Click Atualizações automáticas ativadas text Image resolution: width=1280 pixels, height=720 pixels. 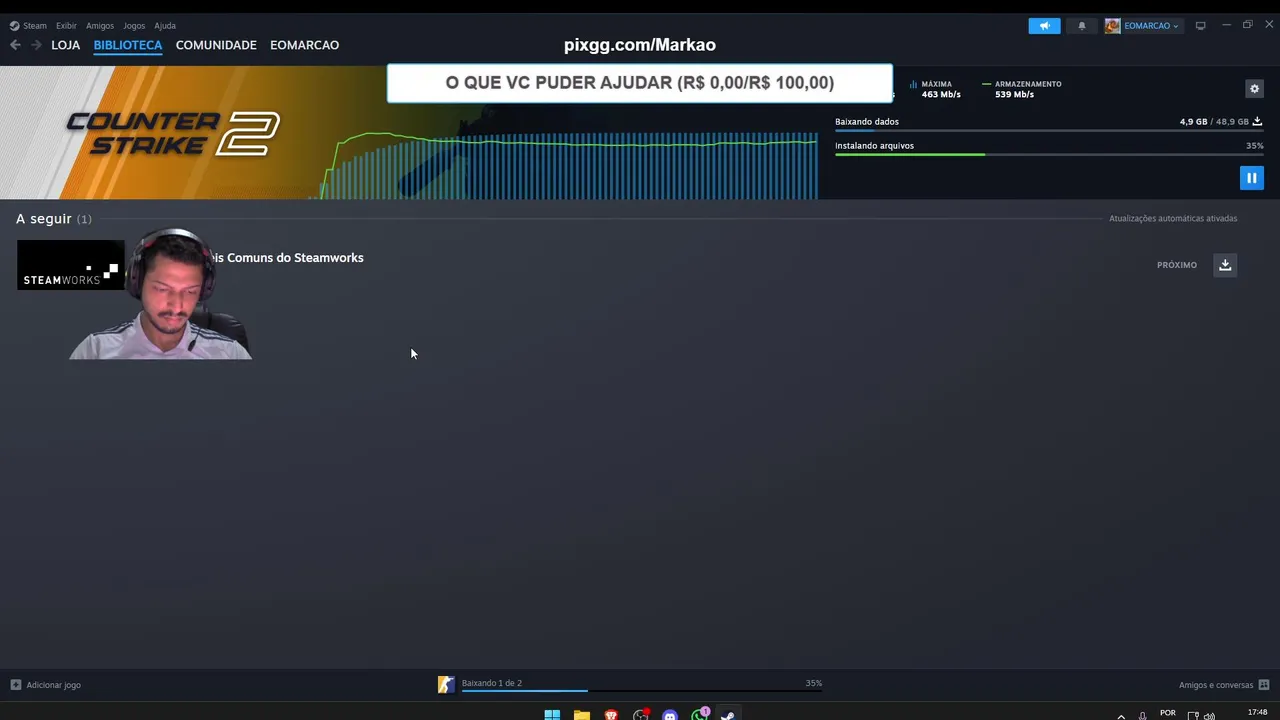1173,218
